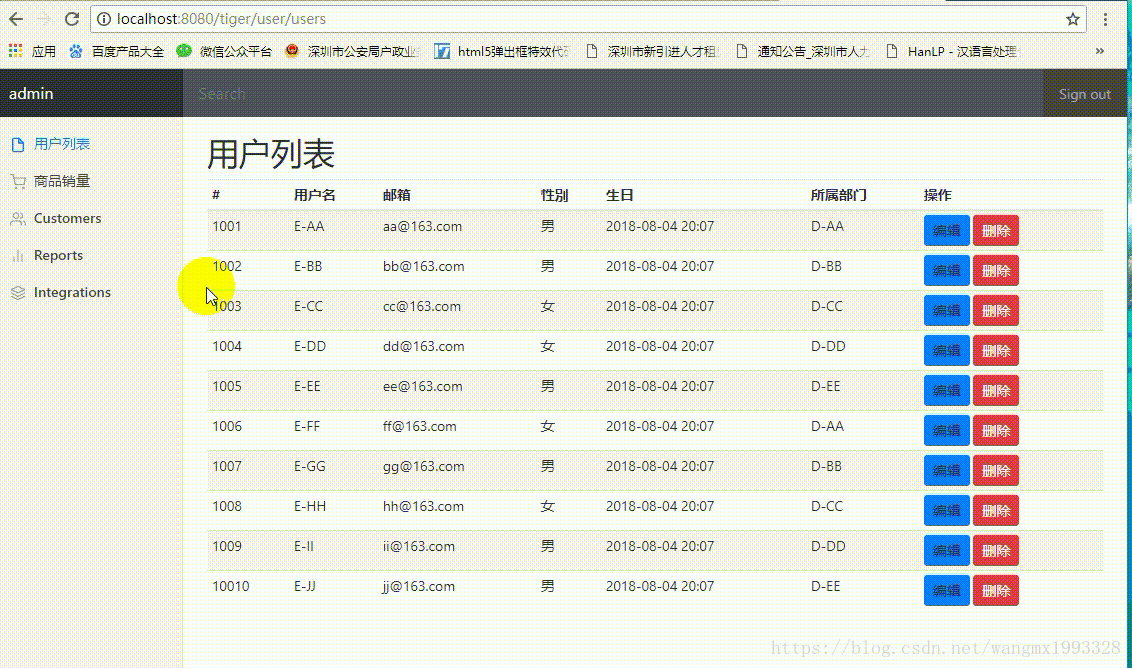
Task: Click the 用户名 column header
Action: 315,195
